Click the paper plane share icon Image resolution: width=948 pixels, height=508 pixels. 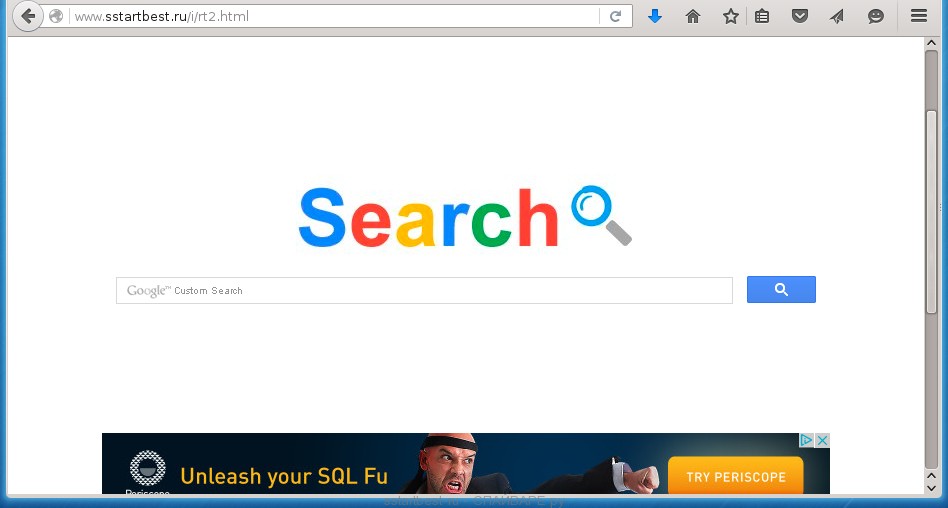pos(837,16)
